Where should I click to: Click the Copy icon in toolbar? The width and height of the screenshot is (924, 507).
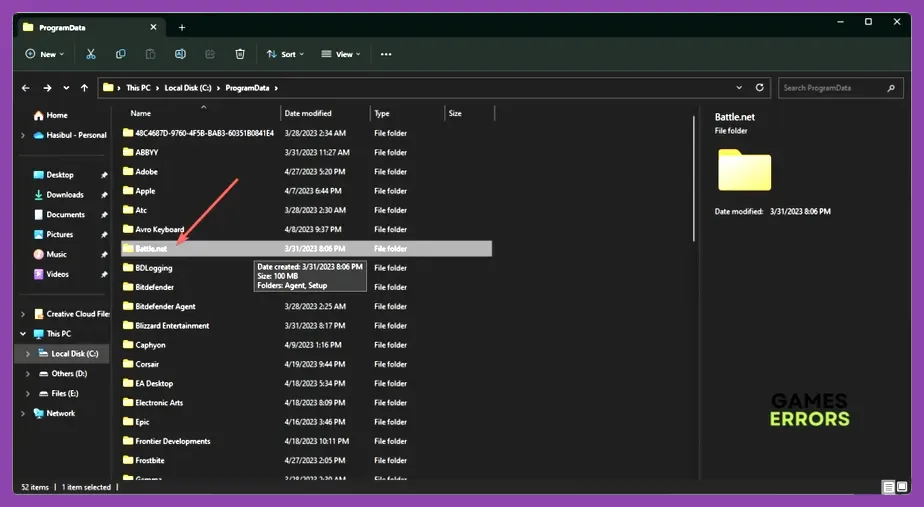point(121,54)
